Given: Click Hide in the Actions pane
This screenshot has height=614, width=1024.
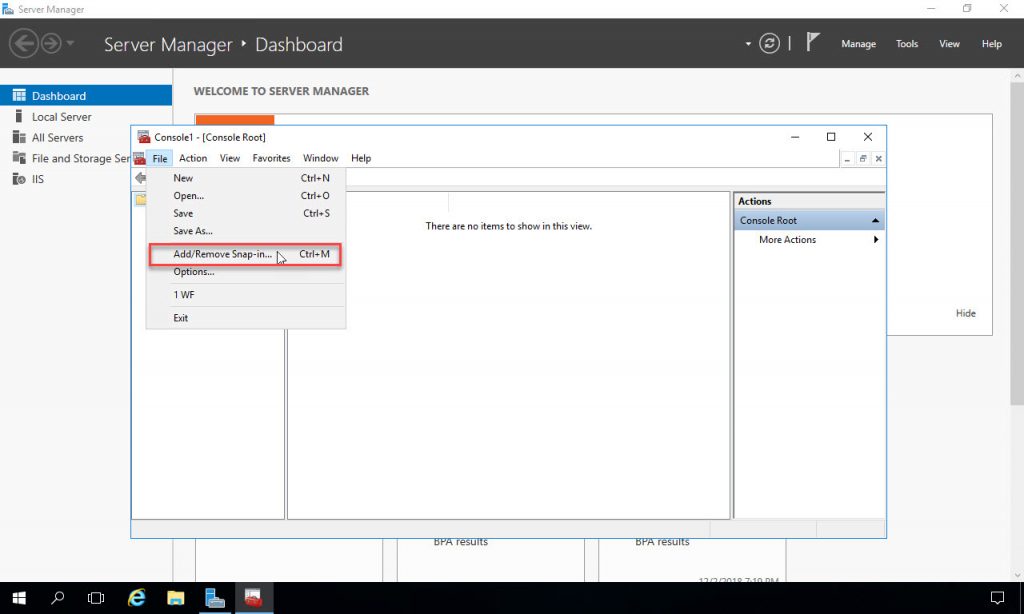Looking at the screenshot, I should [x=965, y=313].
